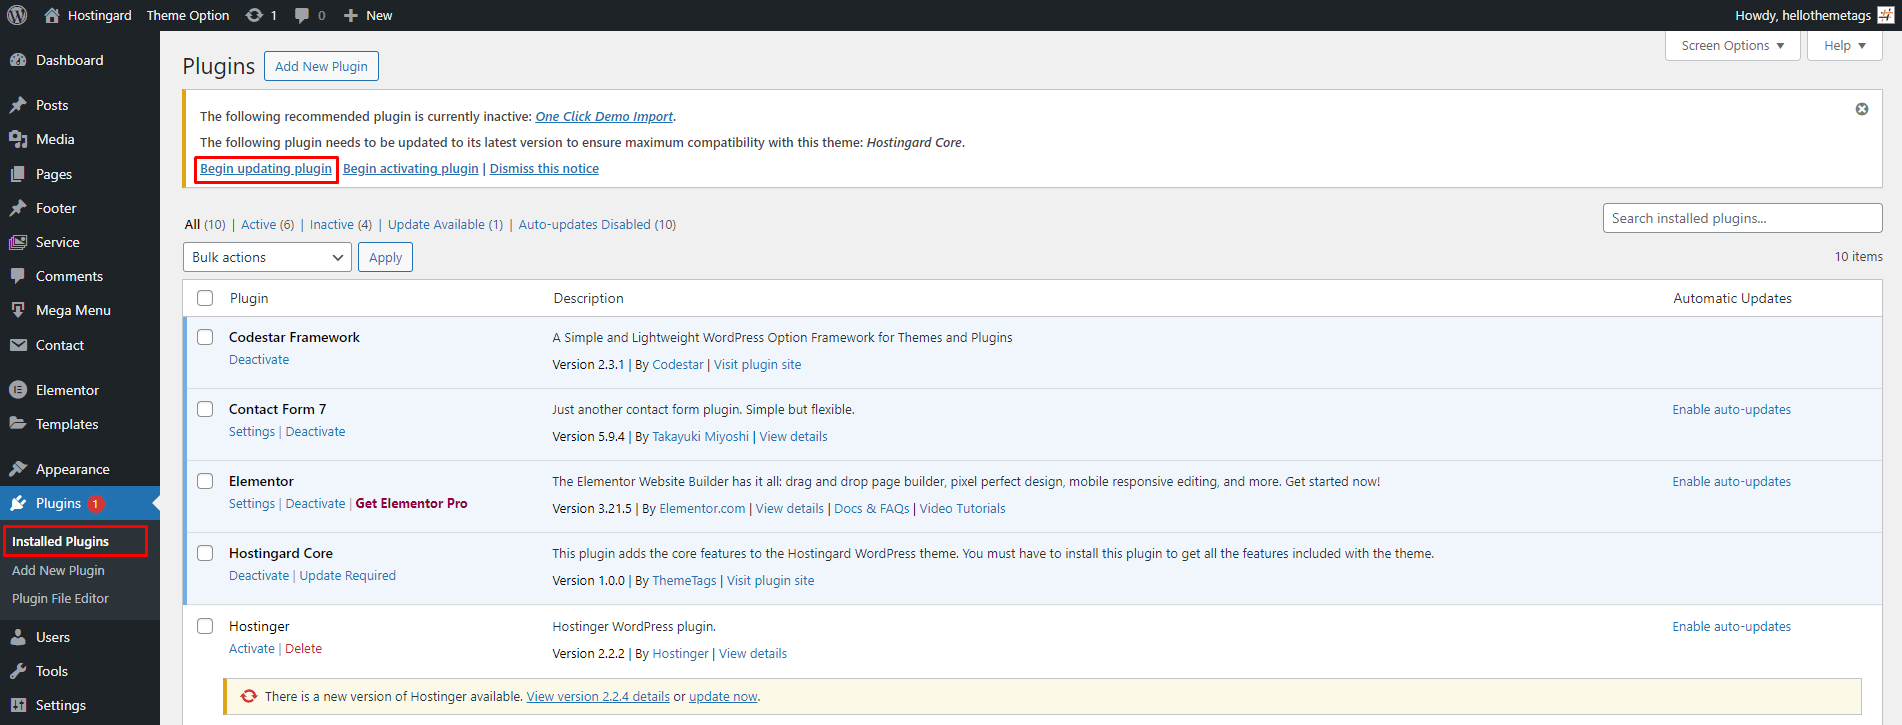The width and height of the screenshot is (1902, 725).
Task: View version 2.2.4 details link
Action: 598,696
